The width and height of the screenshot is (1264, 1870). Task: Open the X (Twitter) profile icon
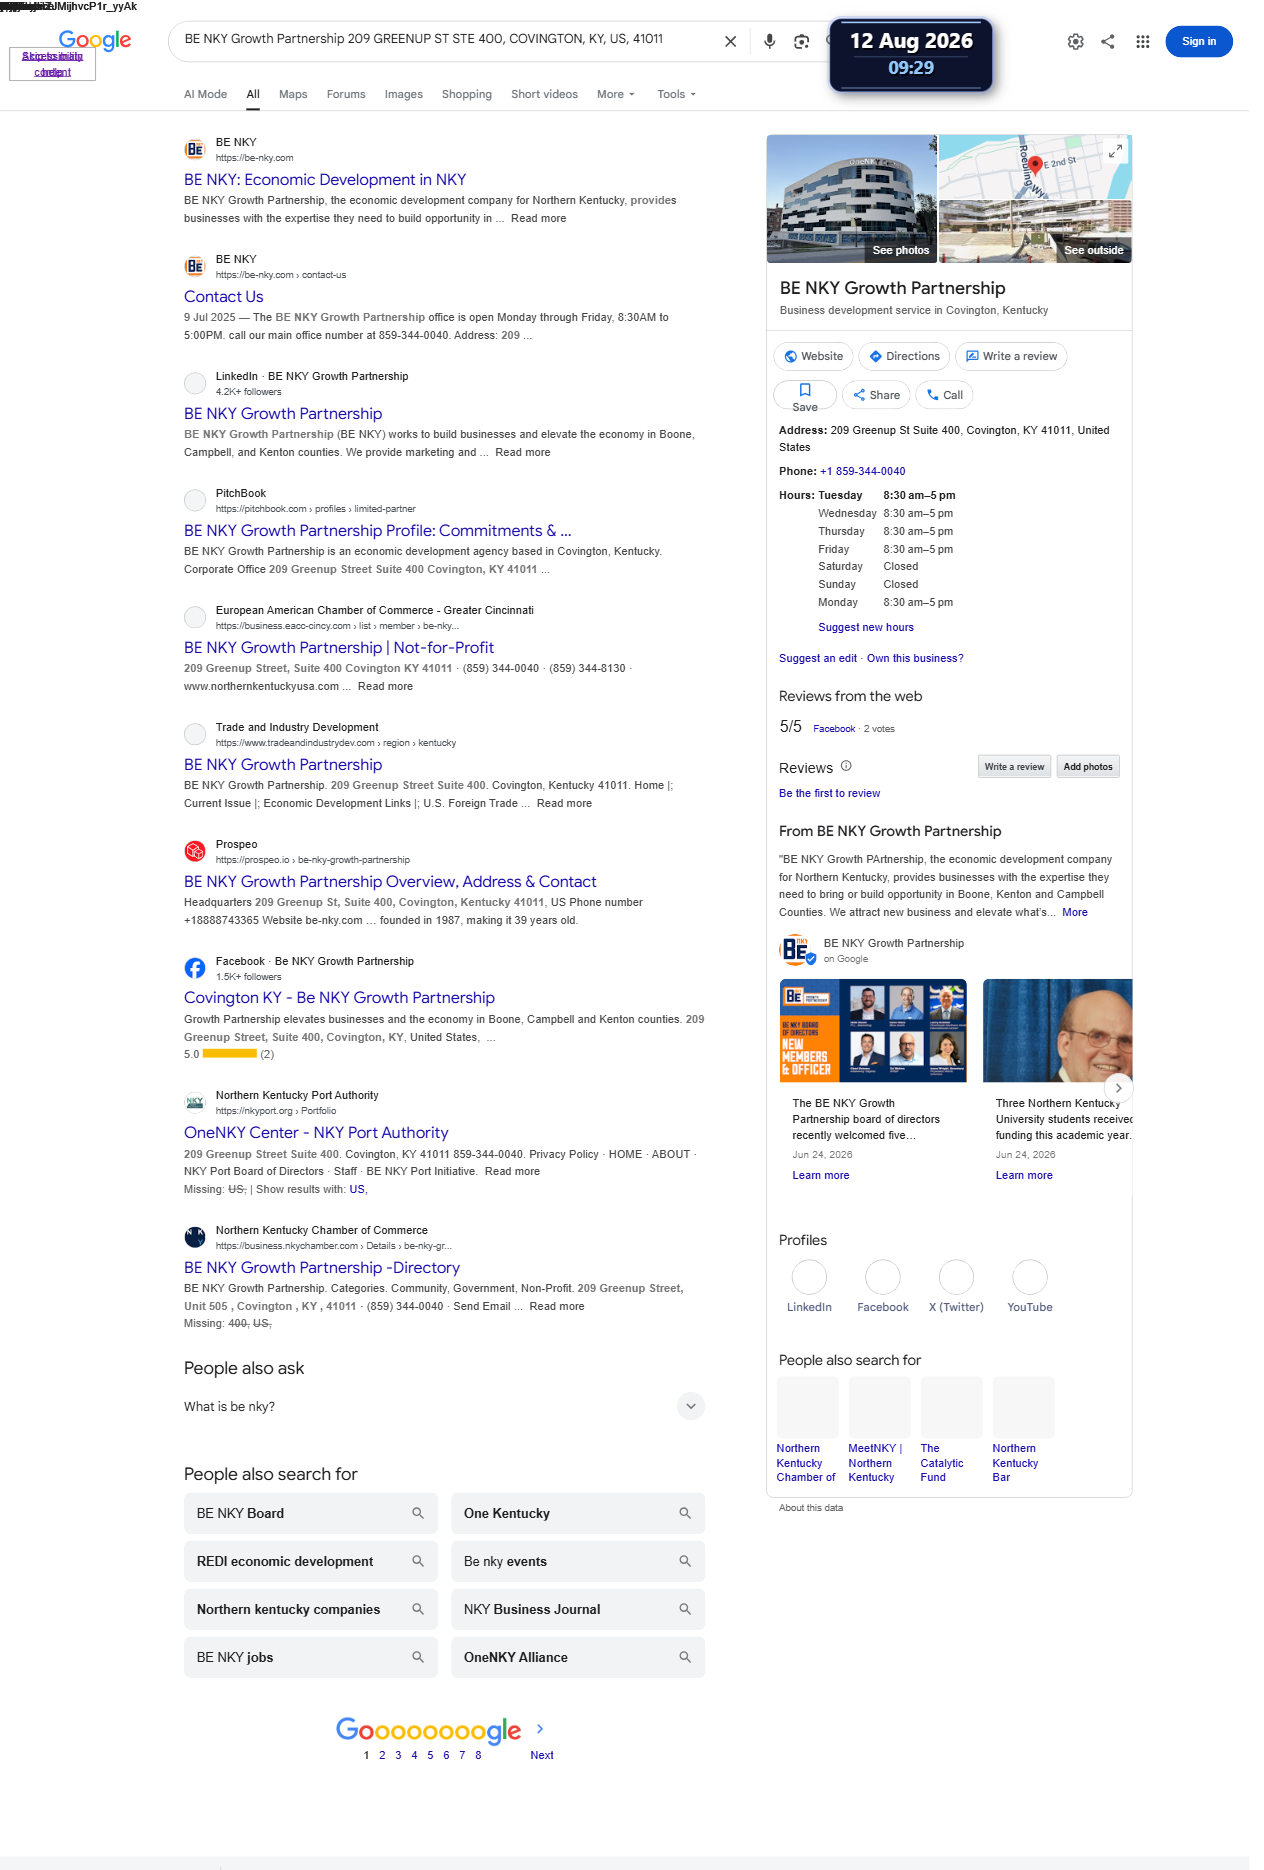point(956,1277)
